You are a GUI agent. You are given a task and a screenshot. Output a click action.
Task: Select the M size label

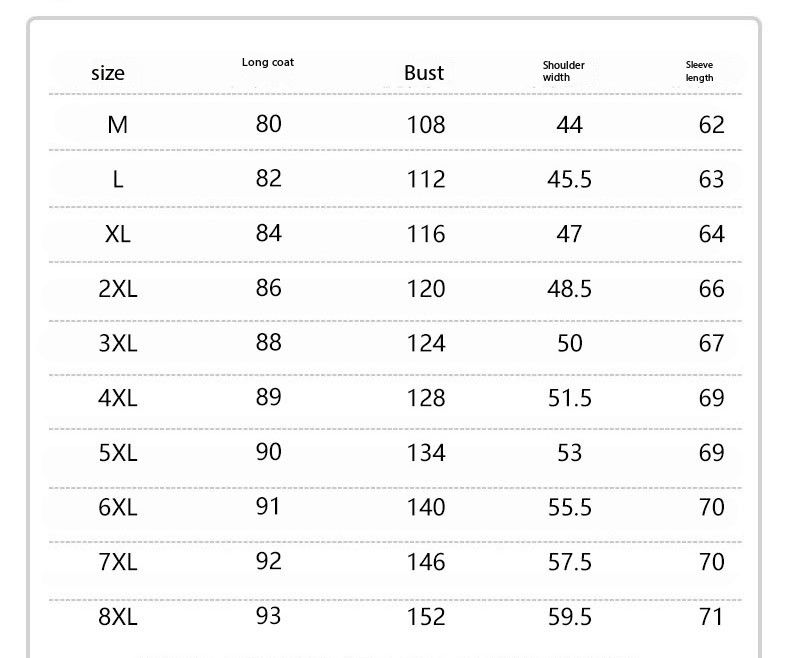click(118, 125)
